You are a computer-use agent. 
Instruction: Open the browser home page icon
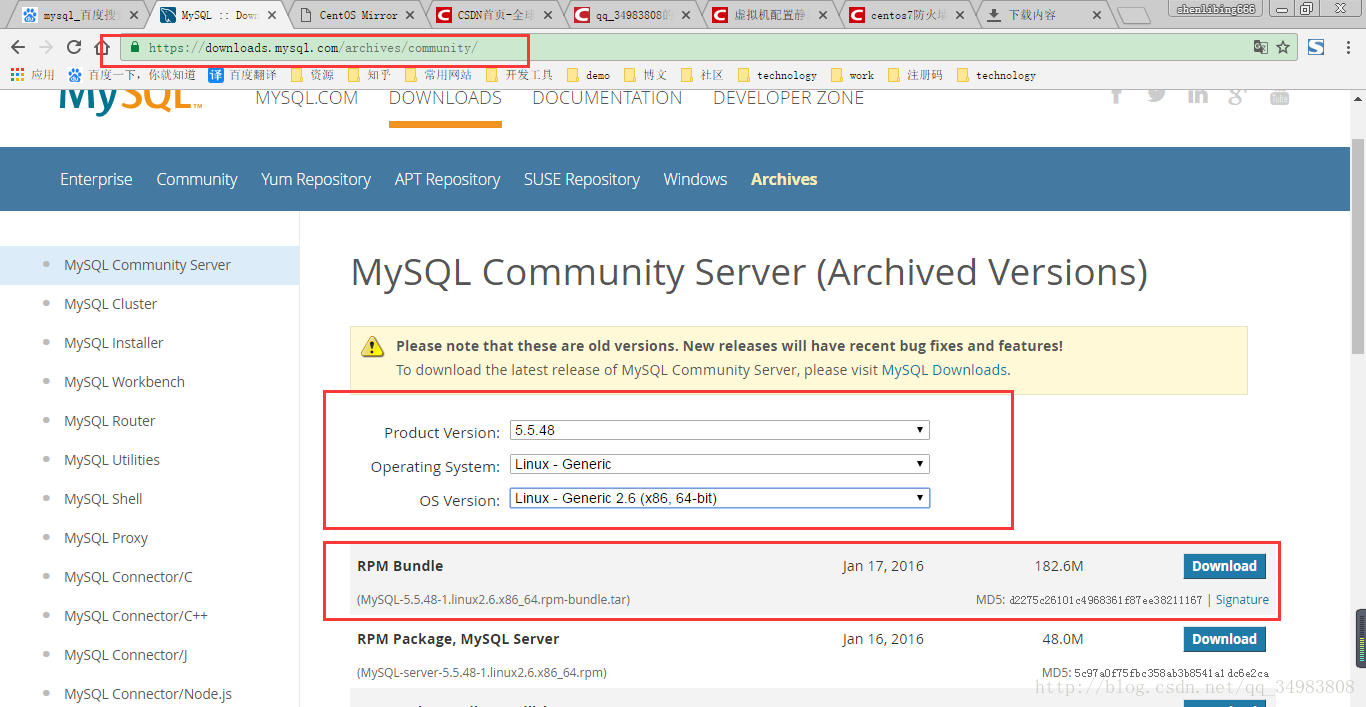coord(102,47)
